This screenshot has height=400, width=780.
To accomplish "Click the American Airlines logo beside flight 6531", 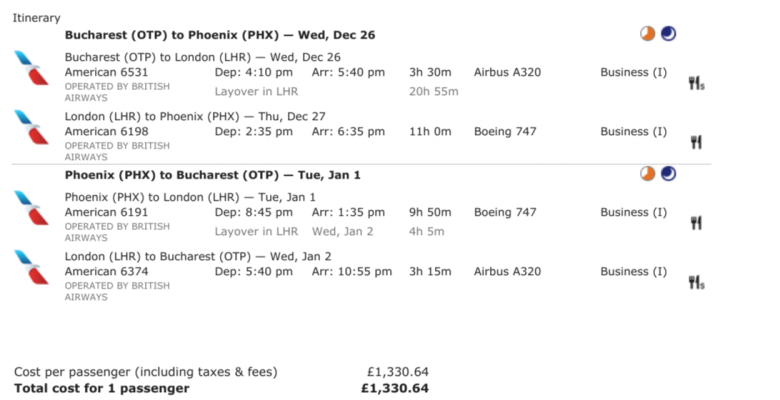I will [31, 68].
